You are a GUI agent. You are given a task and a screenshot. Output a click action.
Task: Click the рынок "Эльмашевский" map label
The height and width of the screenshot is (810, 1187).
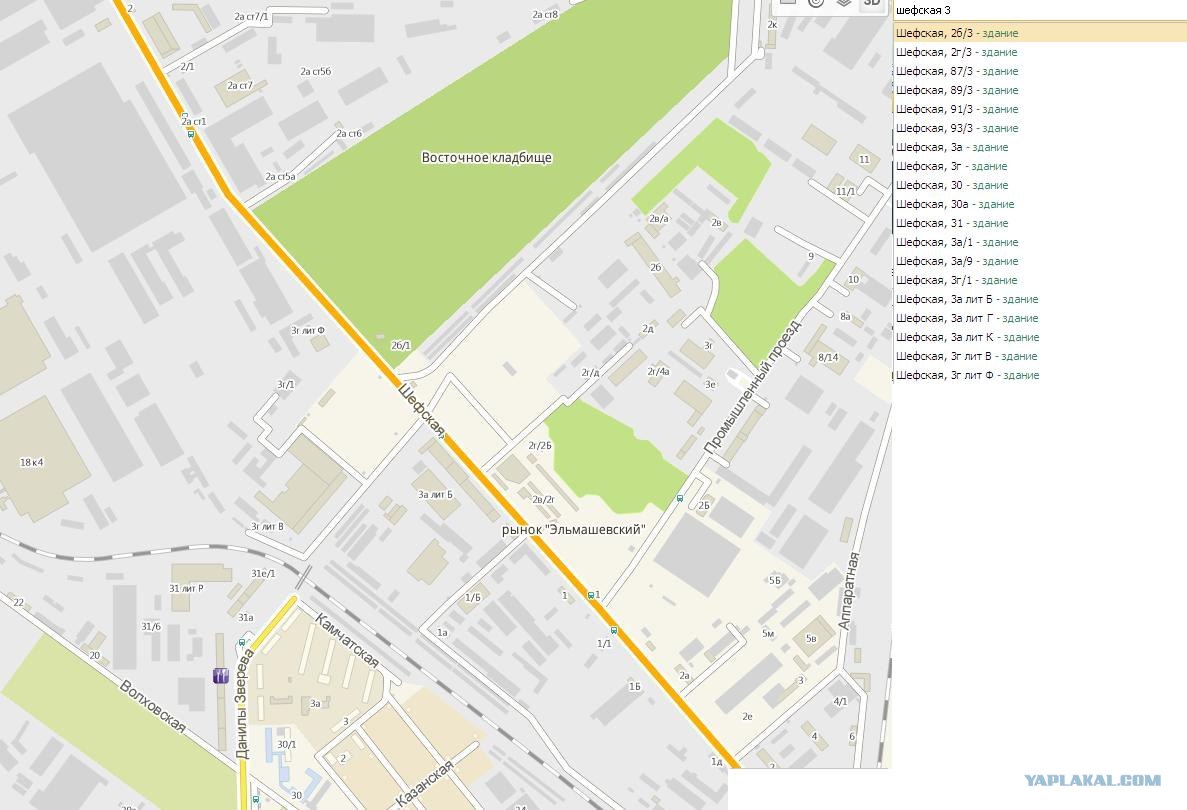[574, 529]
